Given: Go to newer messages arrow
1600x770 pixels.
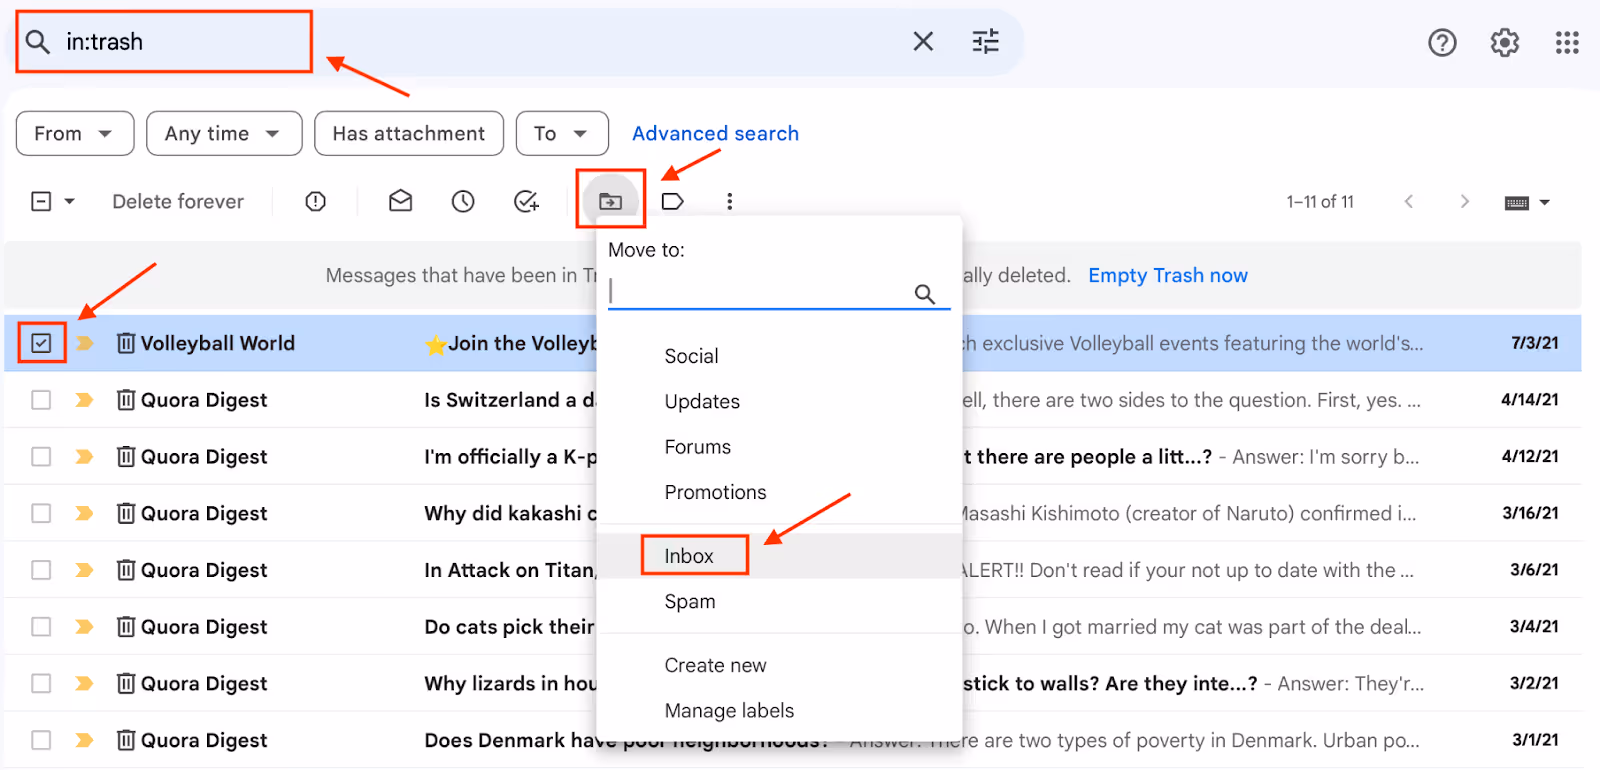Looking at the screenshot, I should pyautogui.click(x=1409, y=201).
